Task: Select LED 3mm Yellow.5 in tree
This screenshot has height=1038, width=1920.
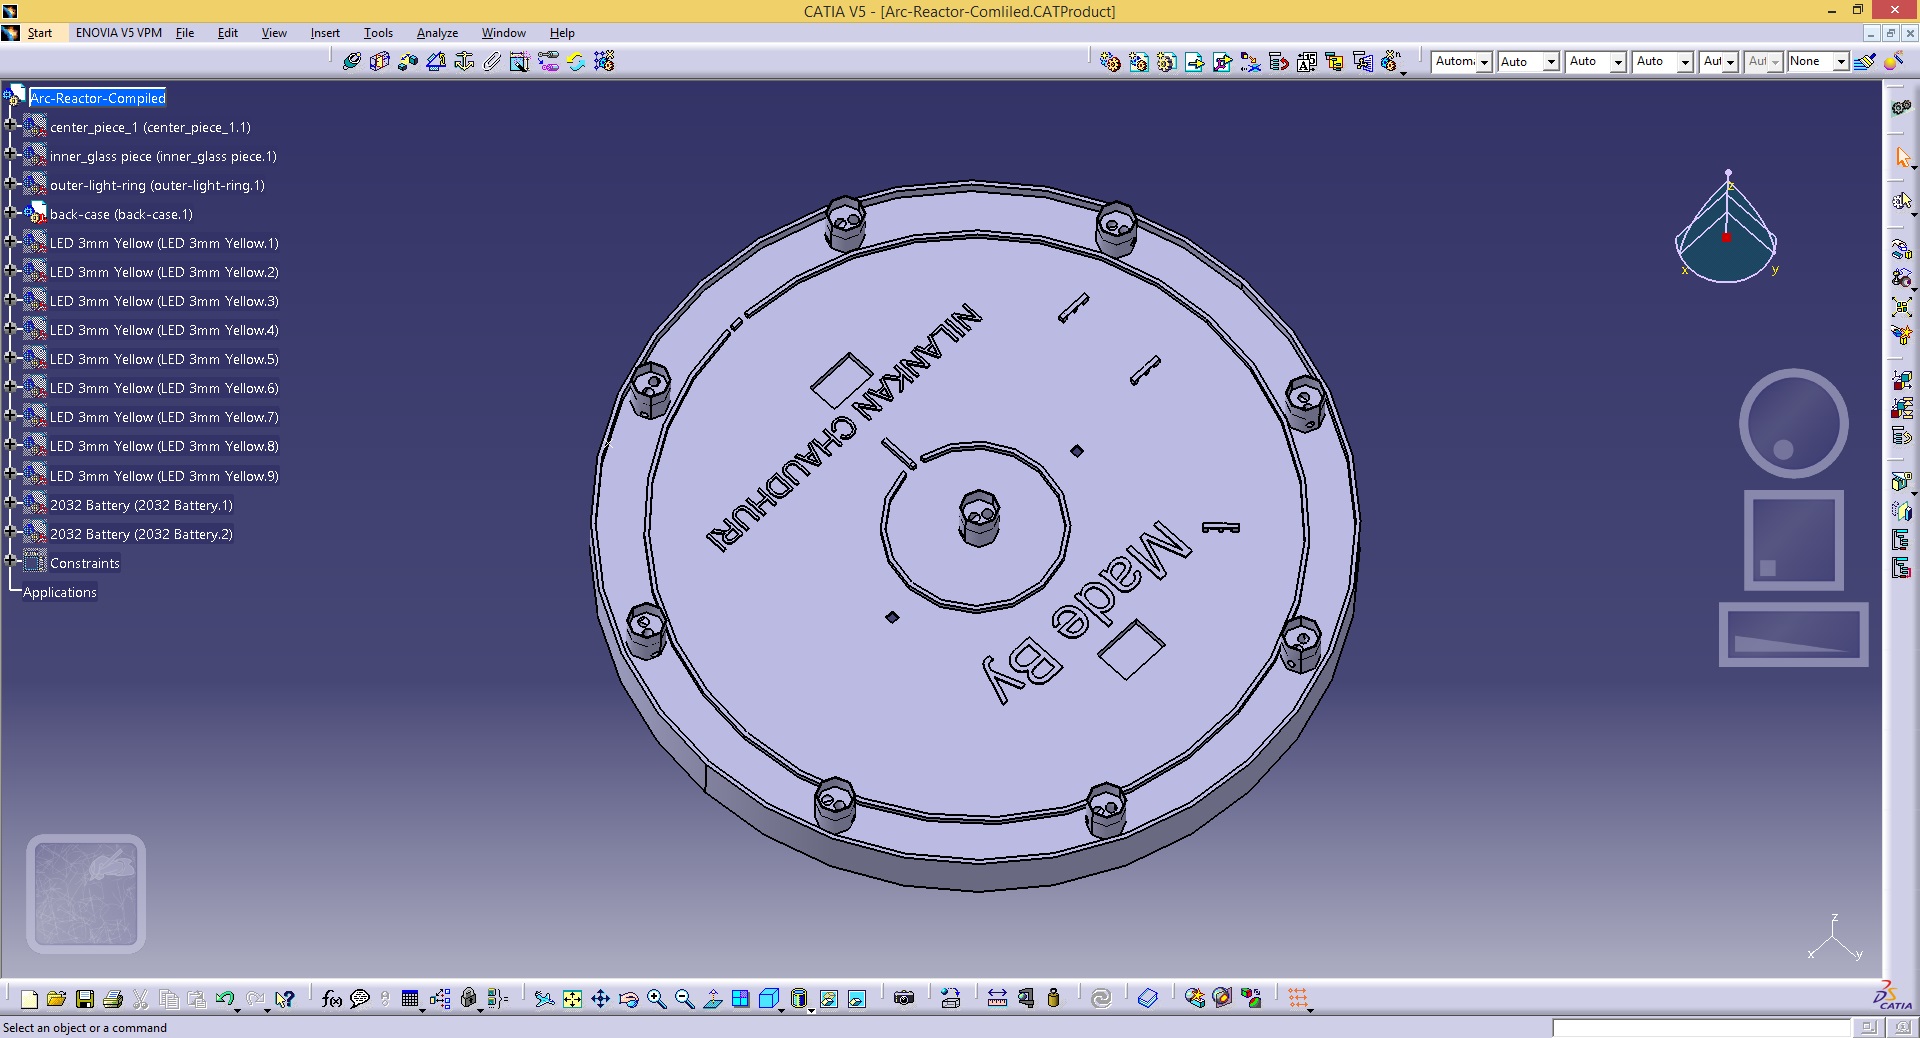Action: tap(164, 359)
